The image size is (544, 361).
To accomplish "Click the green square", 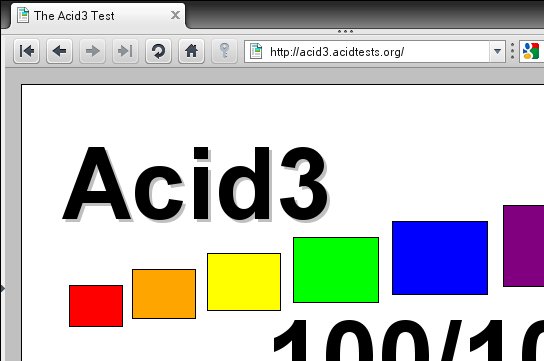I will tap(336, 270).
